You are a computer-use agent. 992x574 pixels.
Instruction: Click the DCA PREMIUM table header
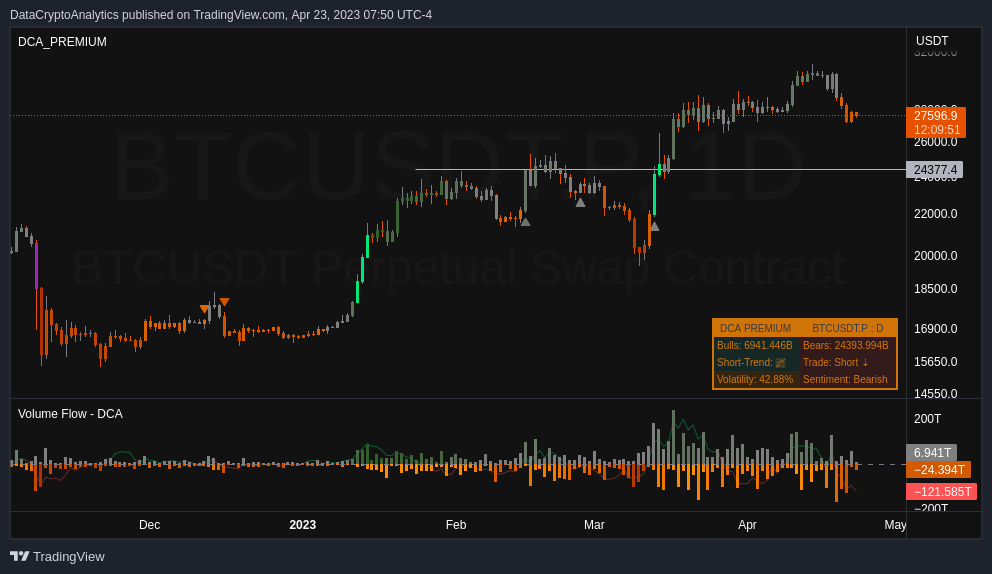click(755, 328)
